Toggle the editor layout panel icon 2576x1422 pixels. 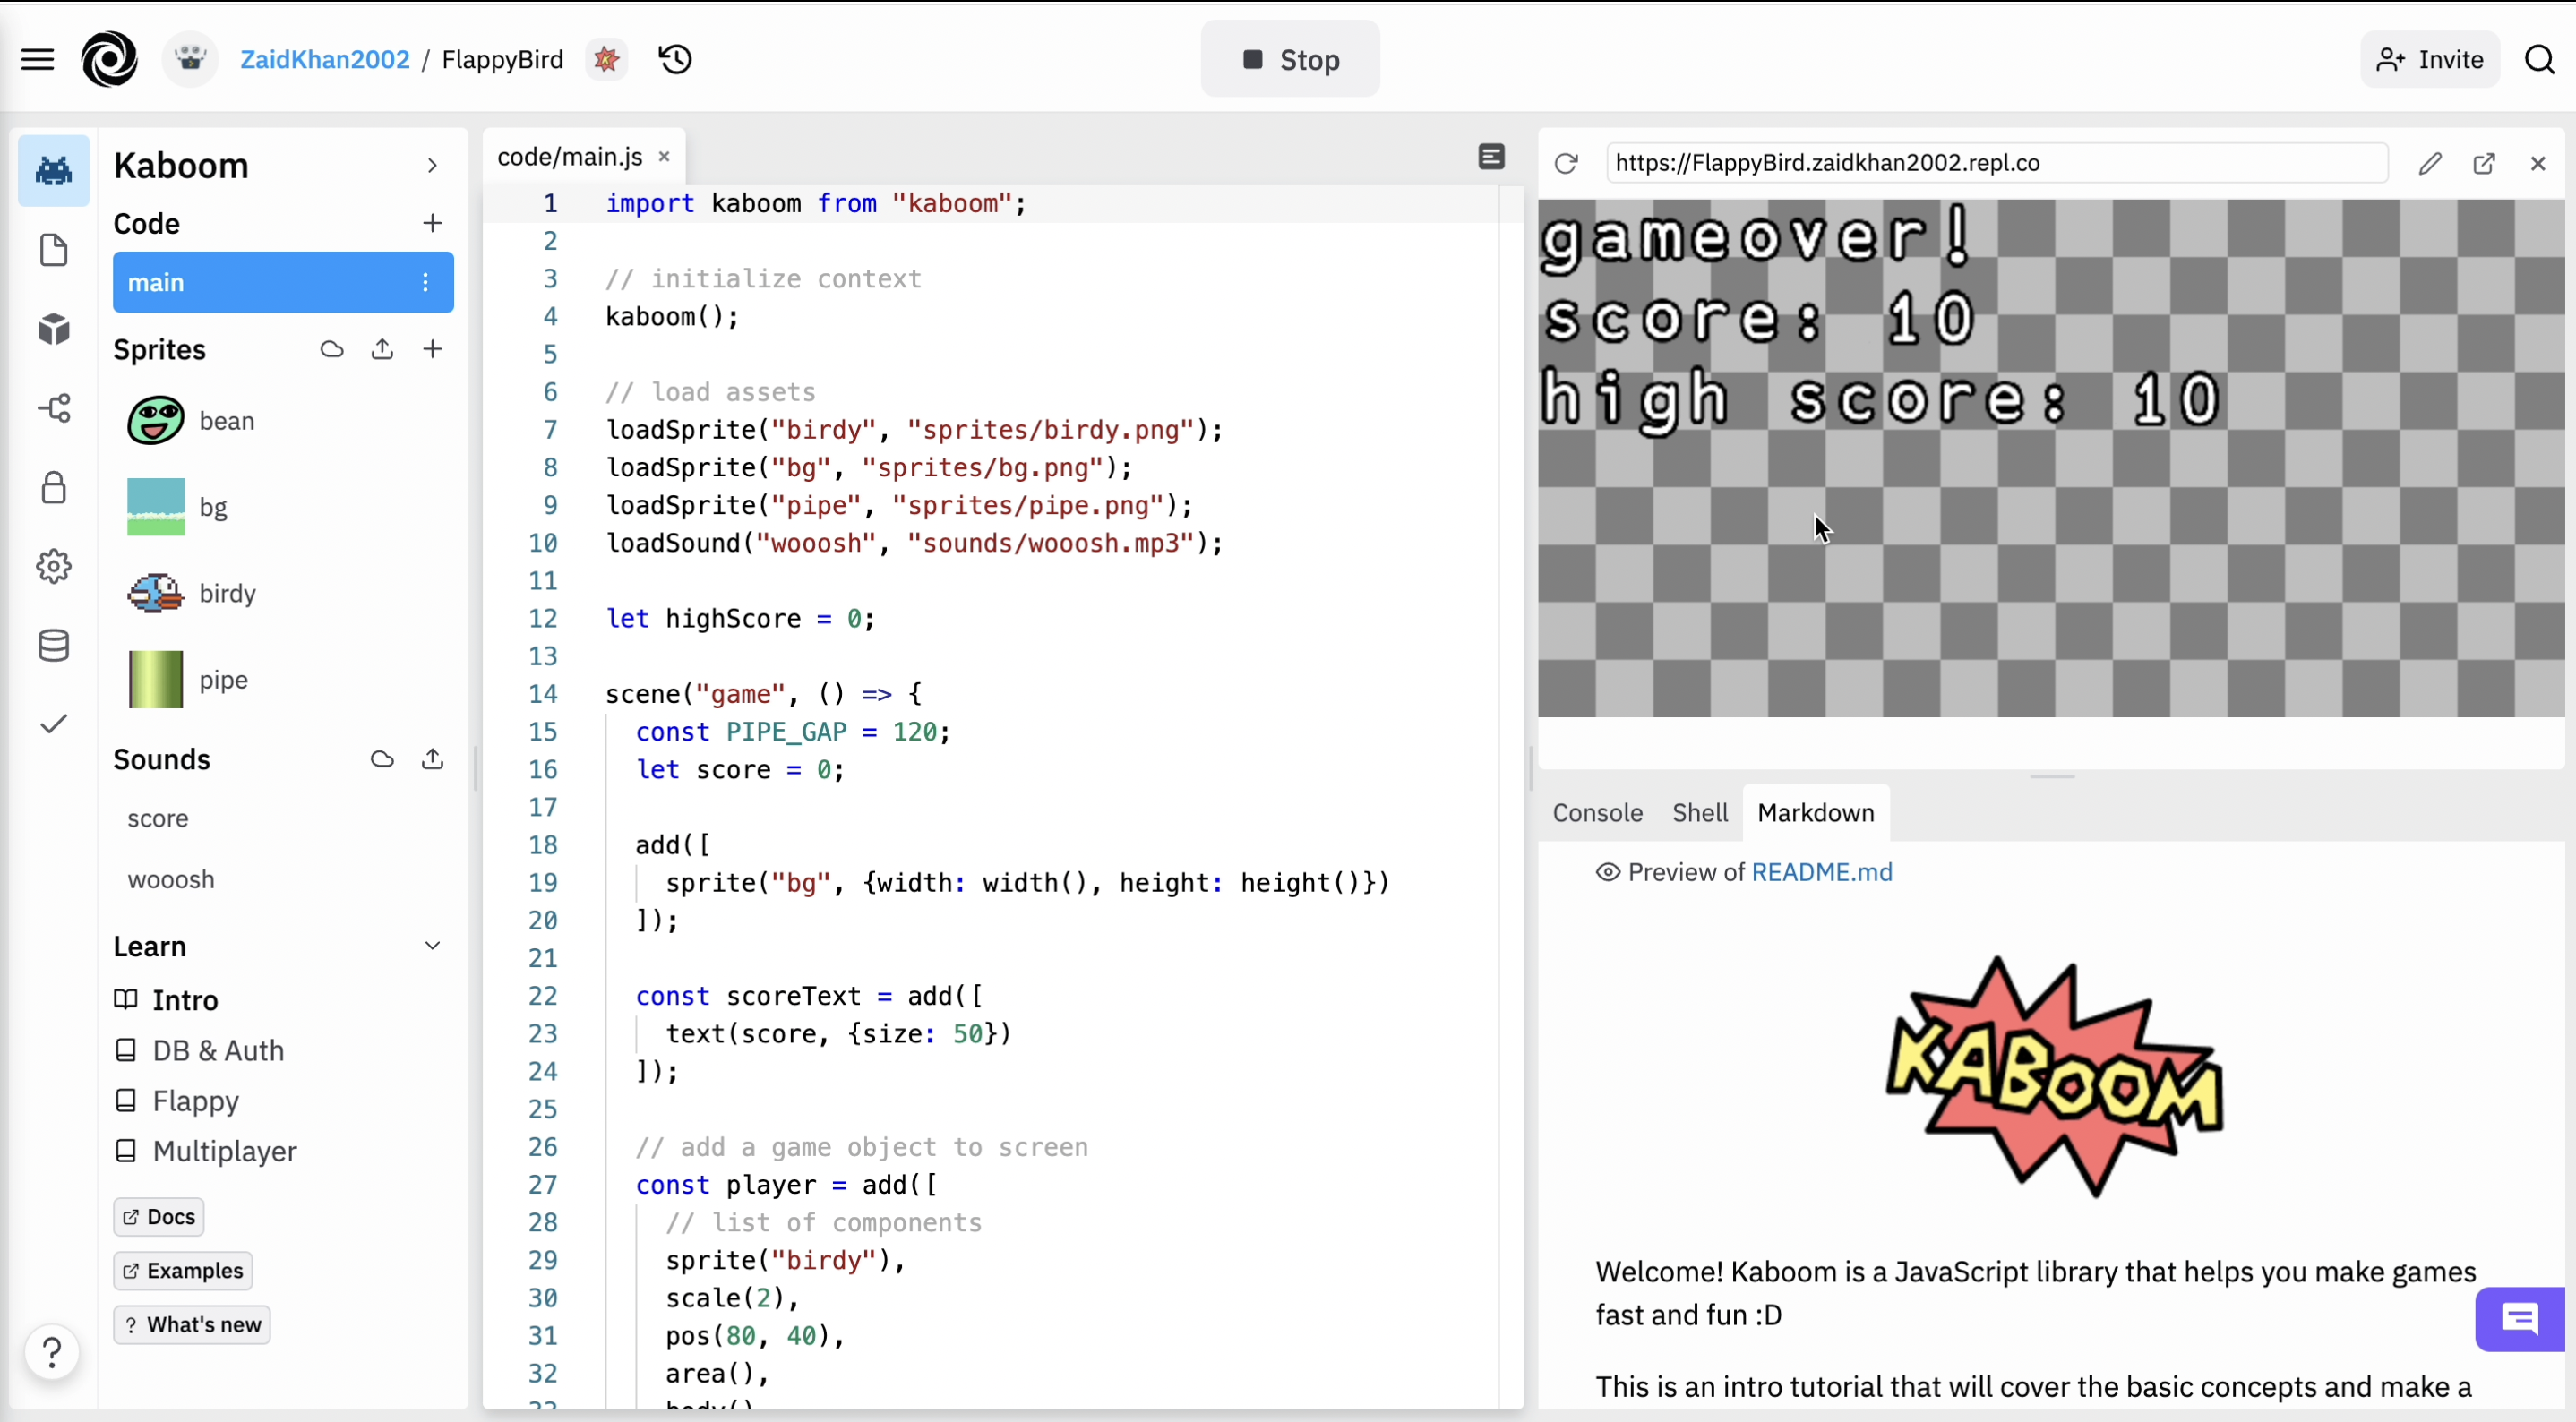(x=1491, y=157)
